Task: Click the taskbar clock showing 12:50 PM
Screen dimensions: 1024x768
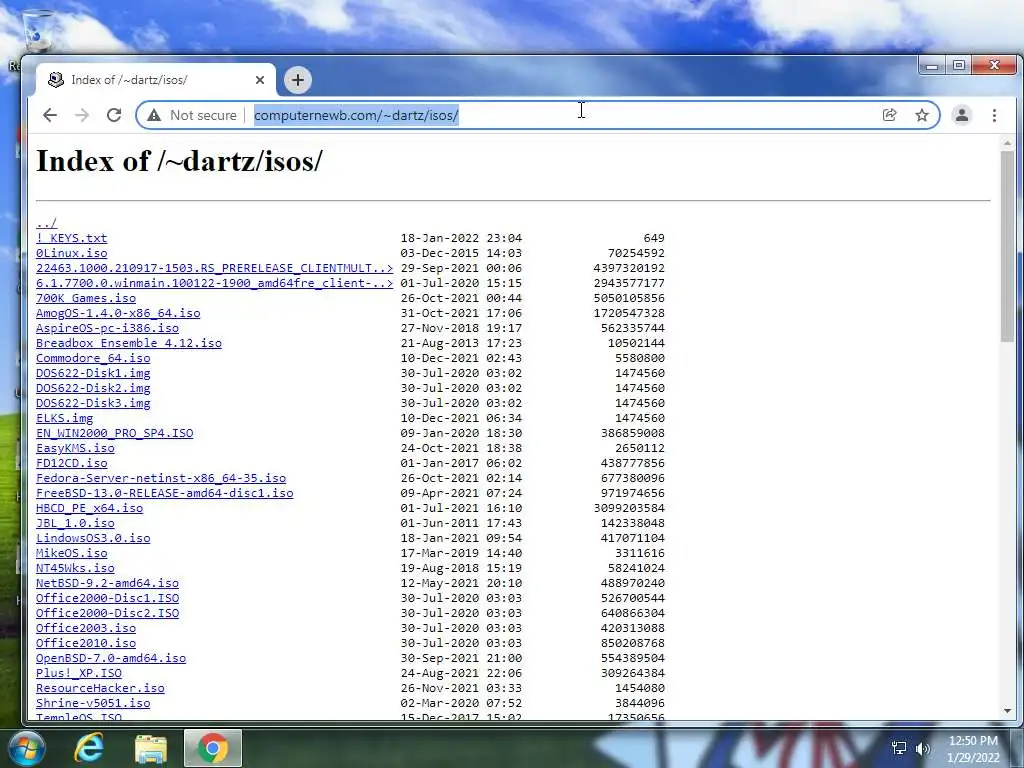Action: point(973,749)
